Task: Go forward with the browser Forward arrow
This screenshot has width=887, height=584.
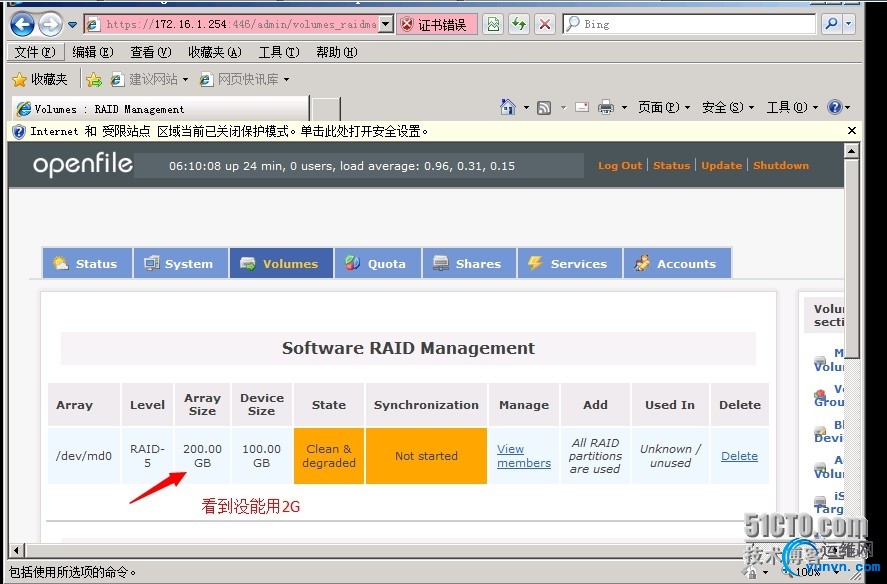Action: click(51, 24)
